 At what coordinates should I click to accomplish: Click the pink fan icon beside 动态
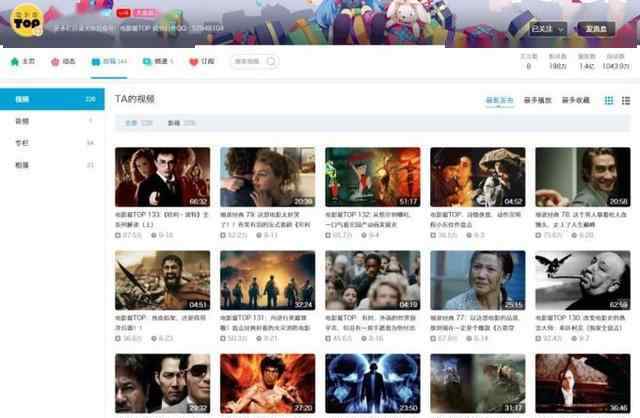pyautogui.click(x=55, y=62)
